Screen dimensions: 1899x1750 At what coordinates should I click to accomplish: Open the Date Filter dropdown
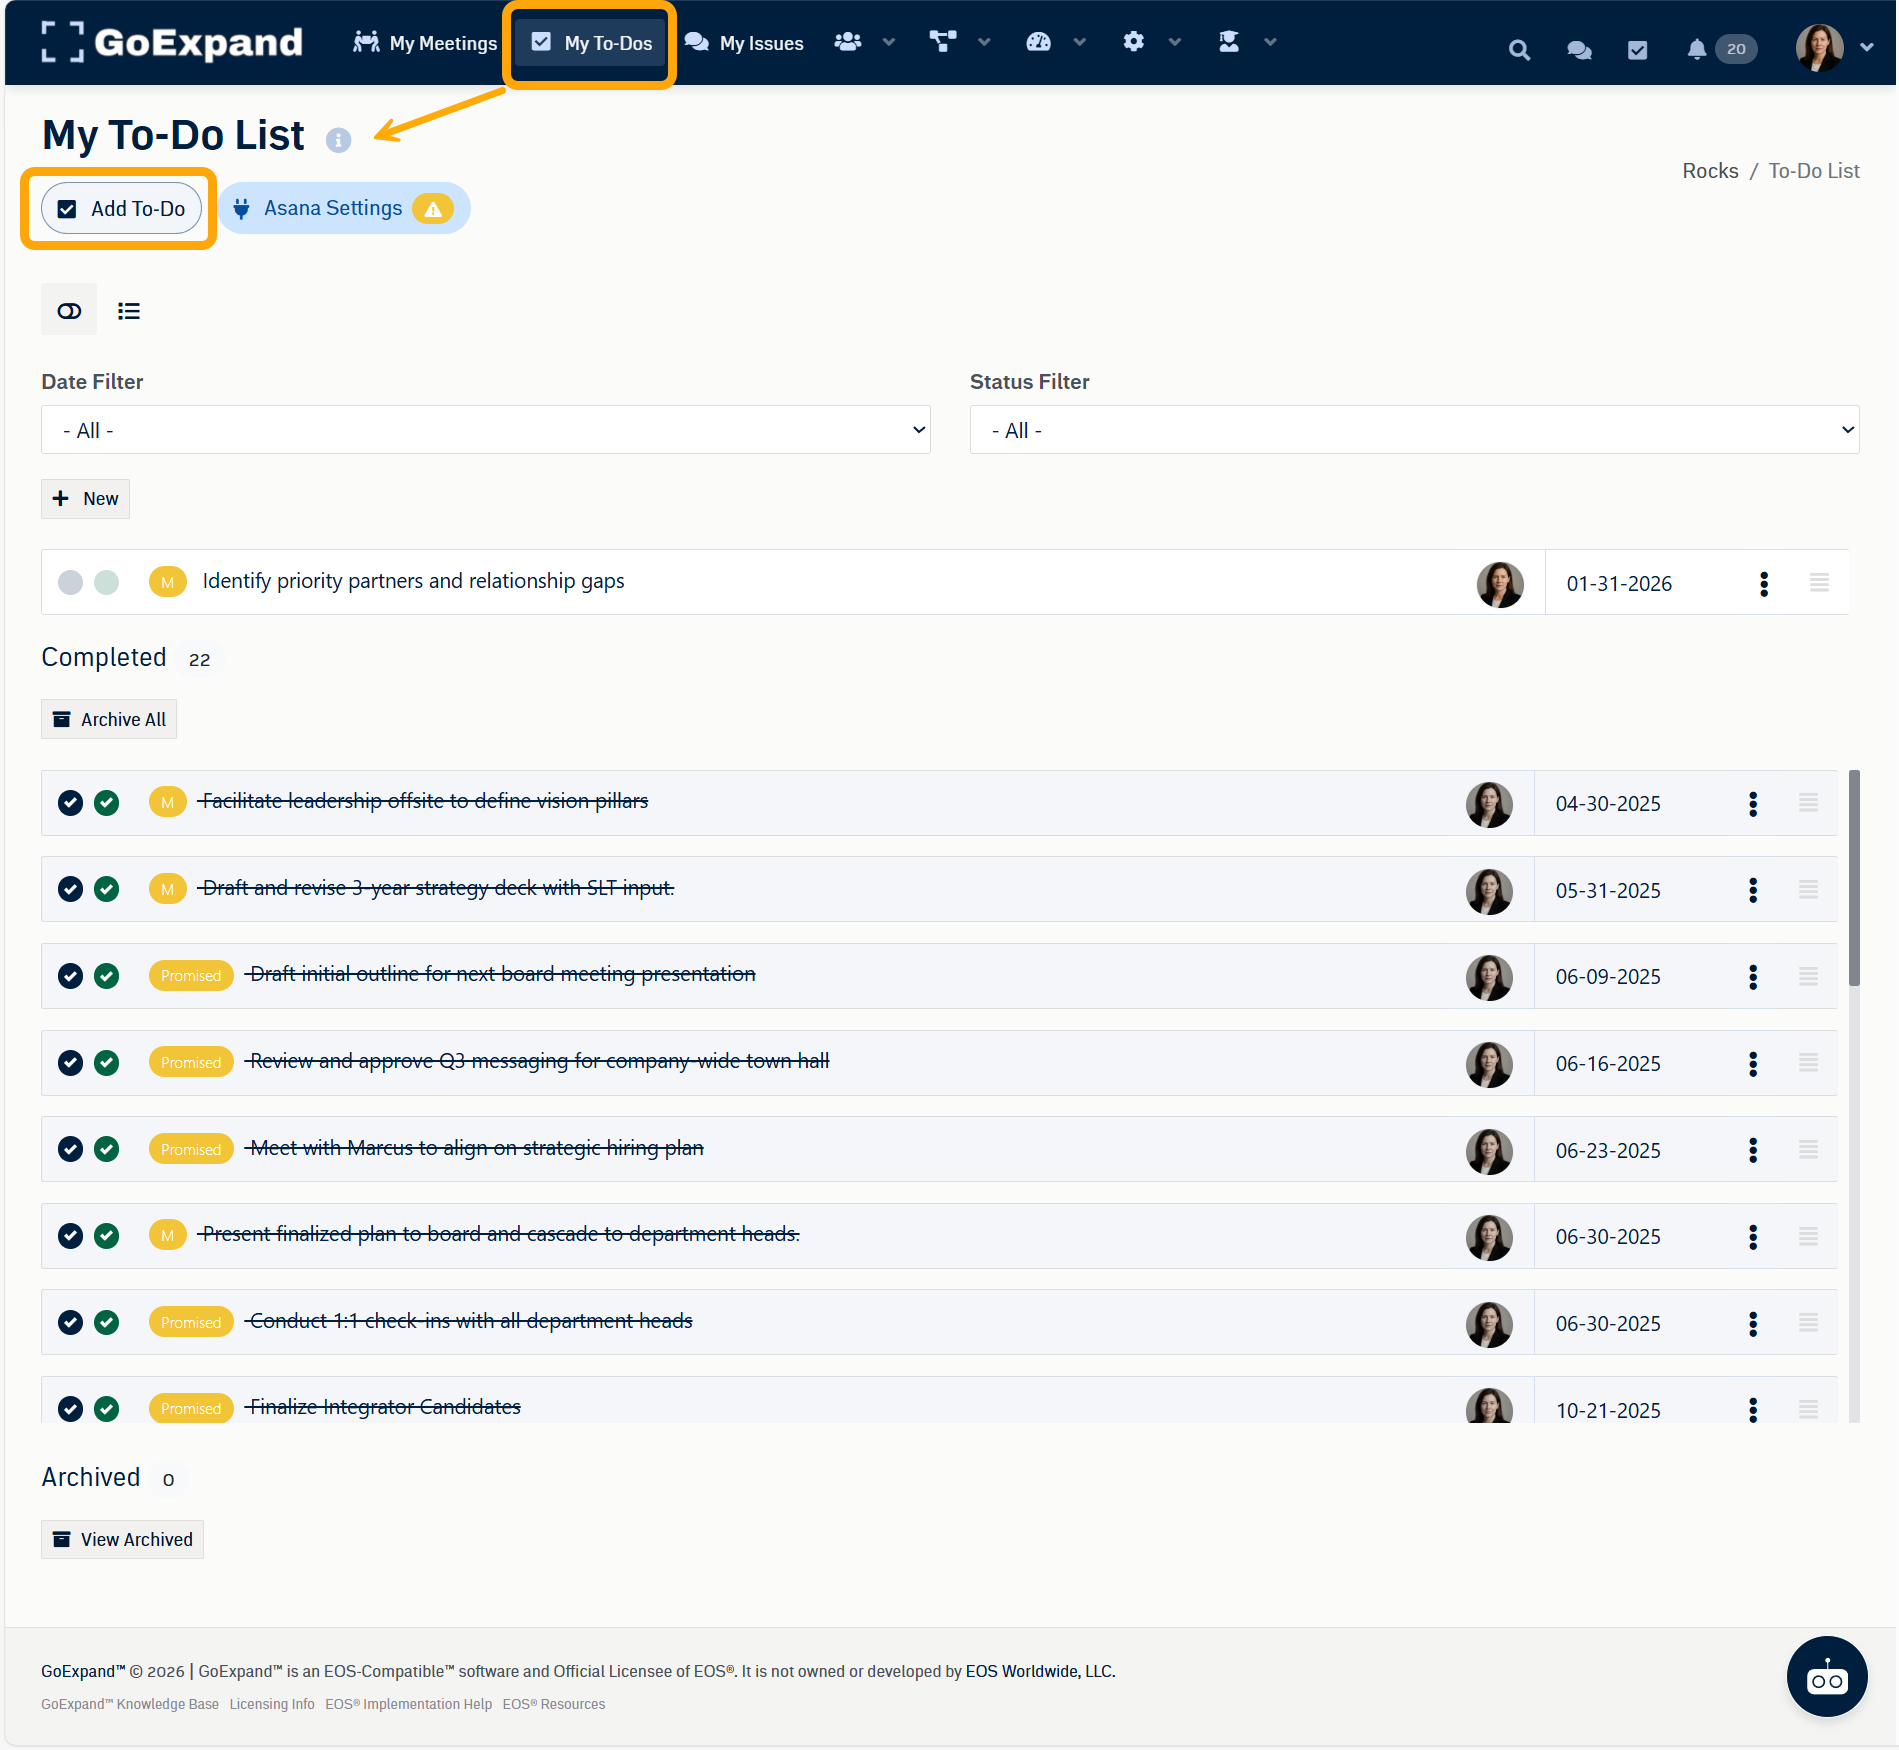(x=486, y=430)
